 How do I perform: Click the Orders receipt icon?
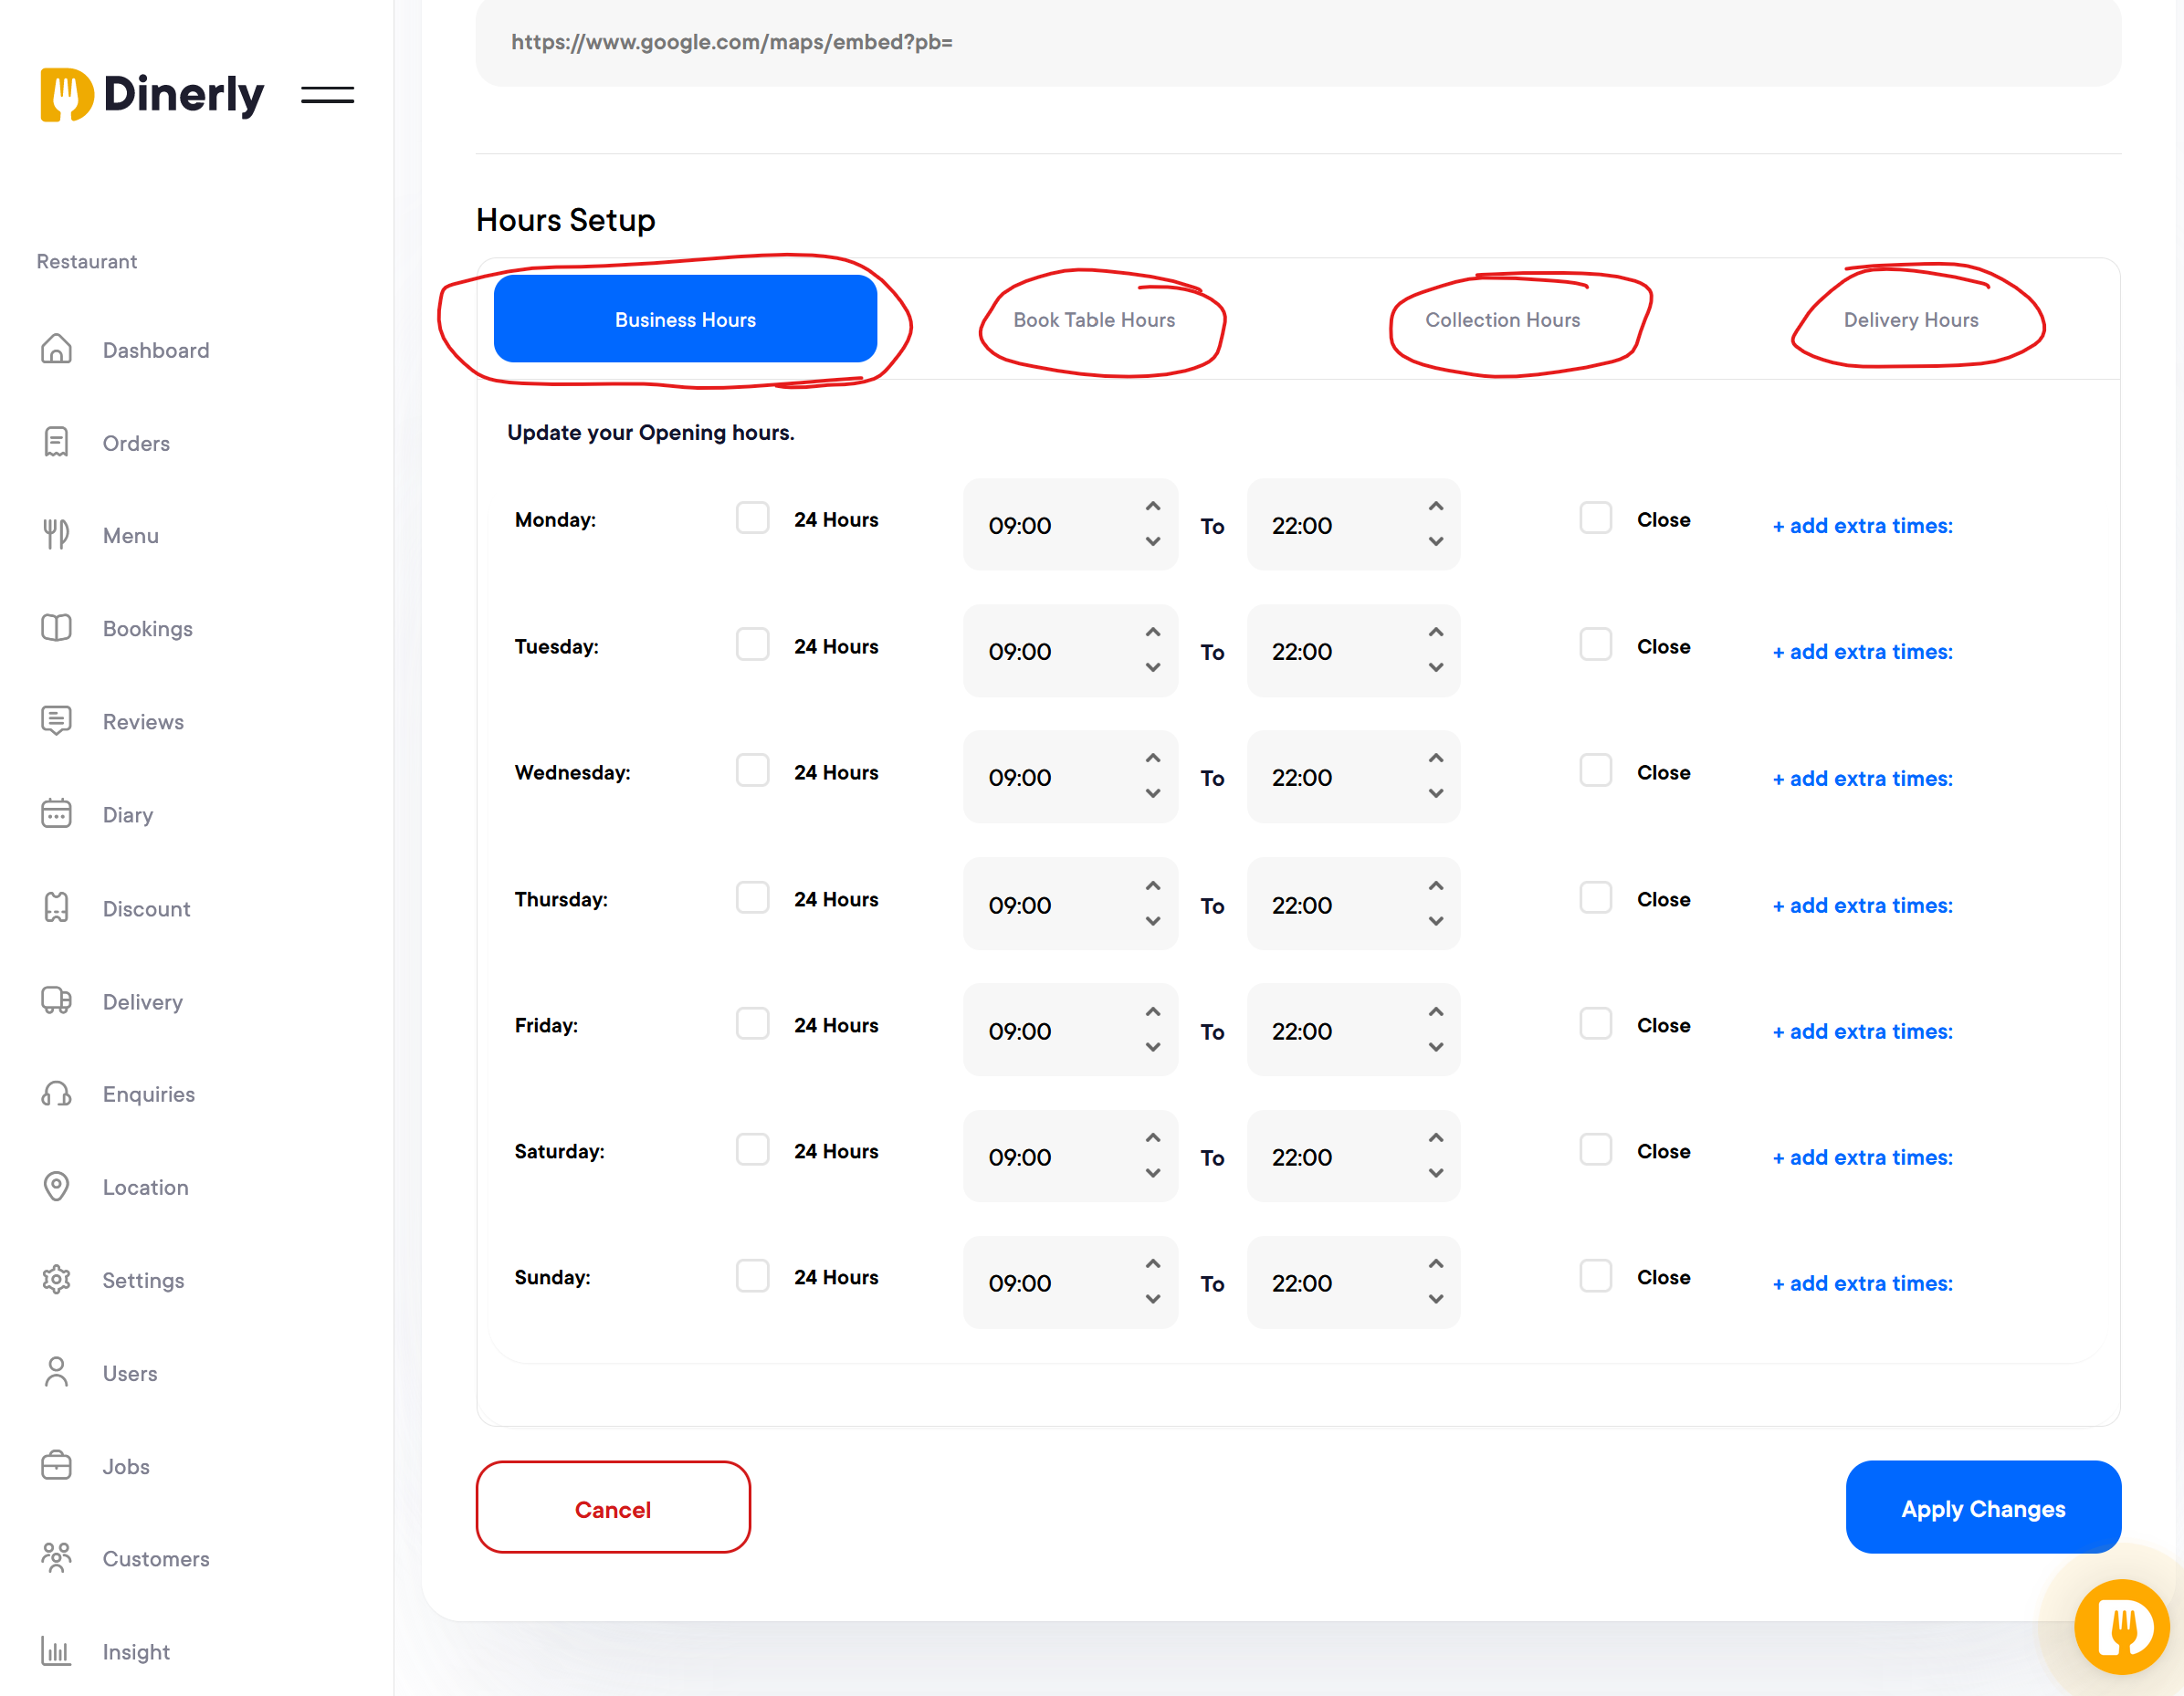pyautogui.click(x=56, y=442)
